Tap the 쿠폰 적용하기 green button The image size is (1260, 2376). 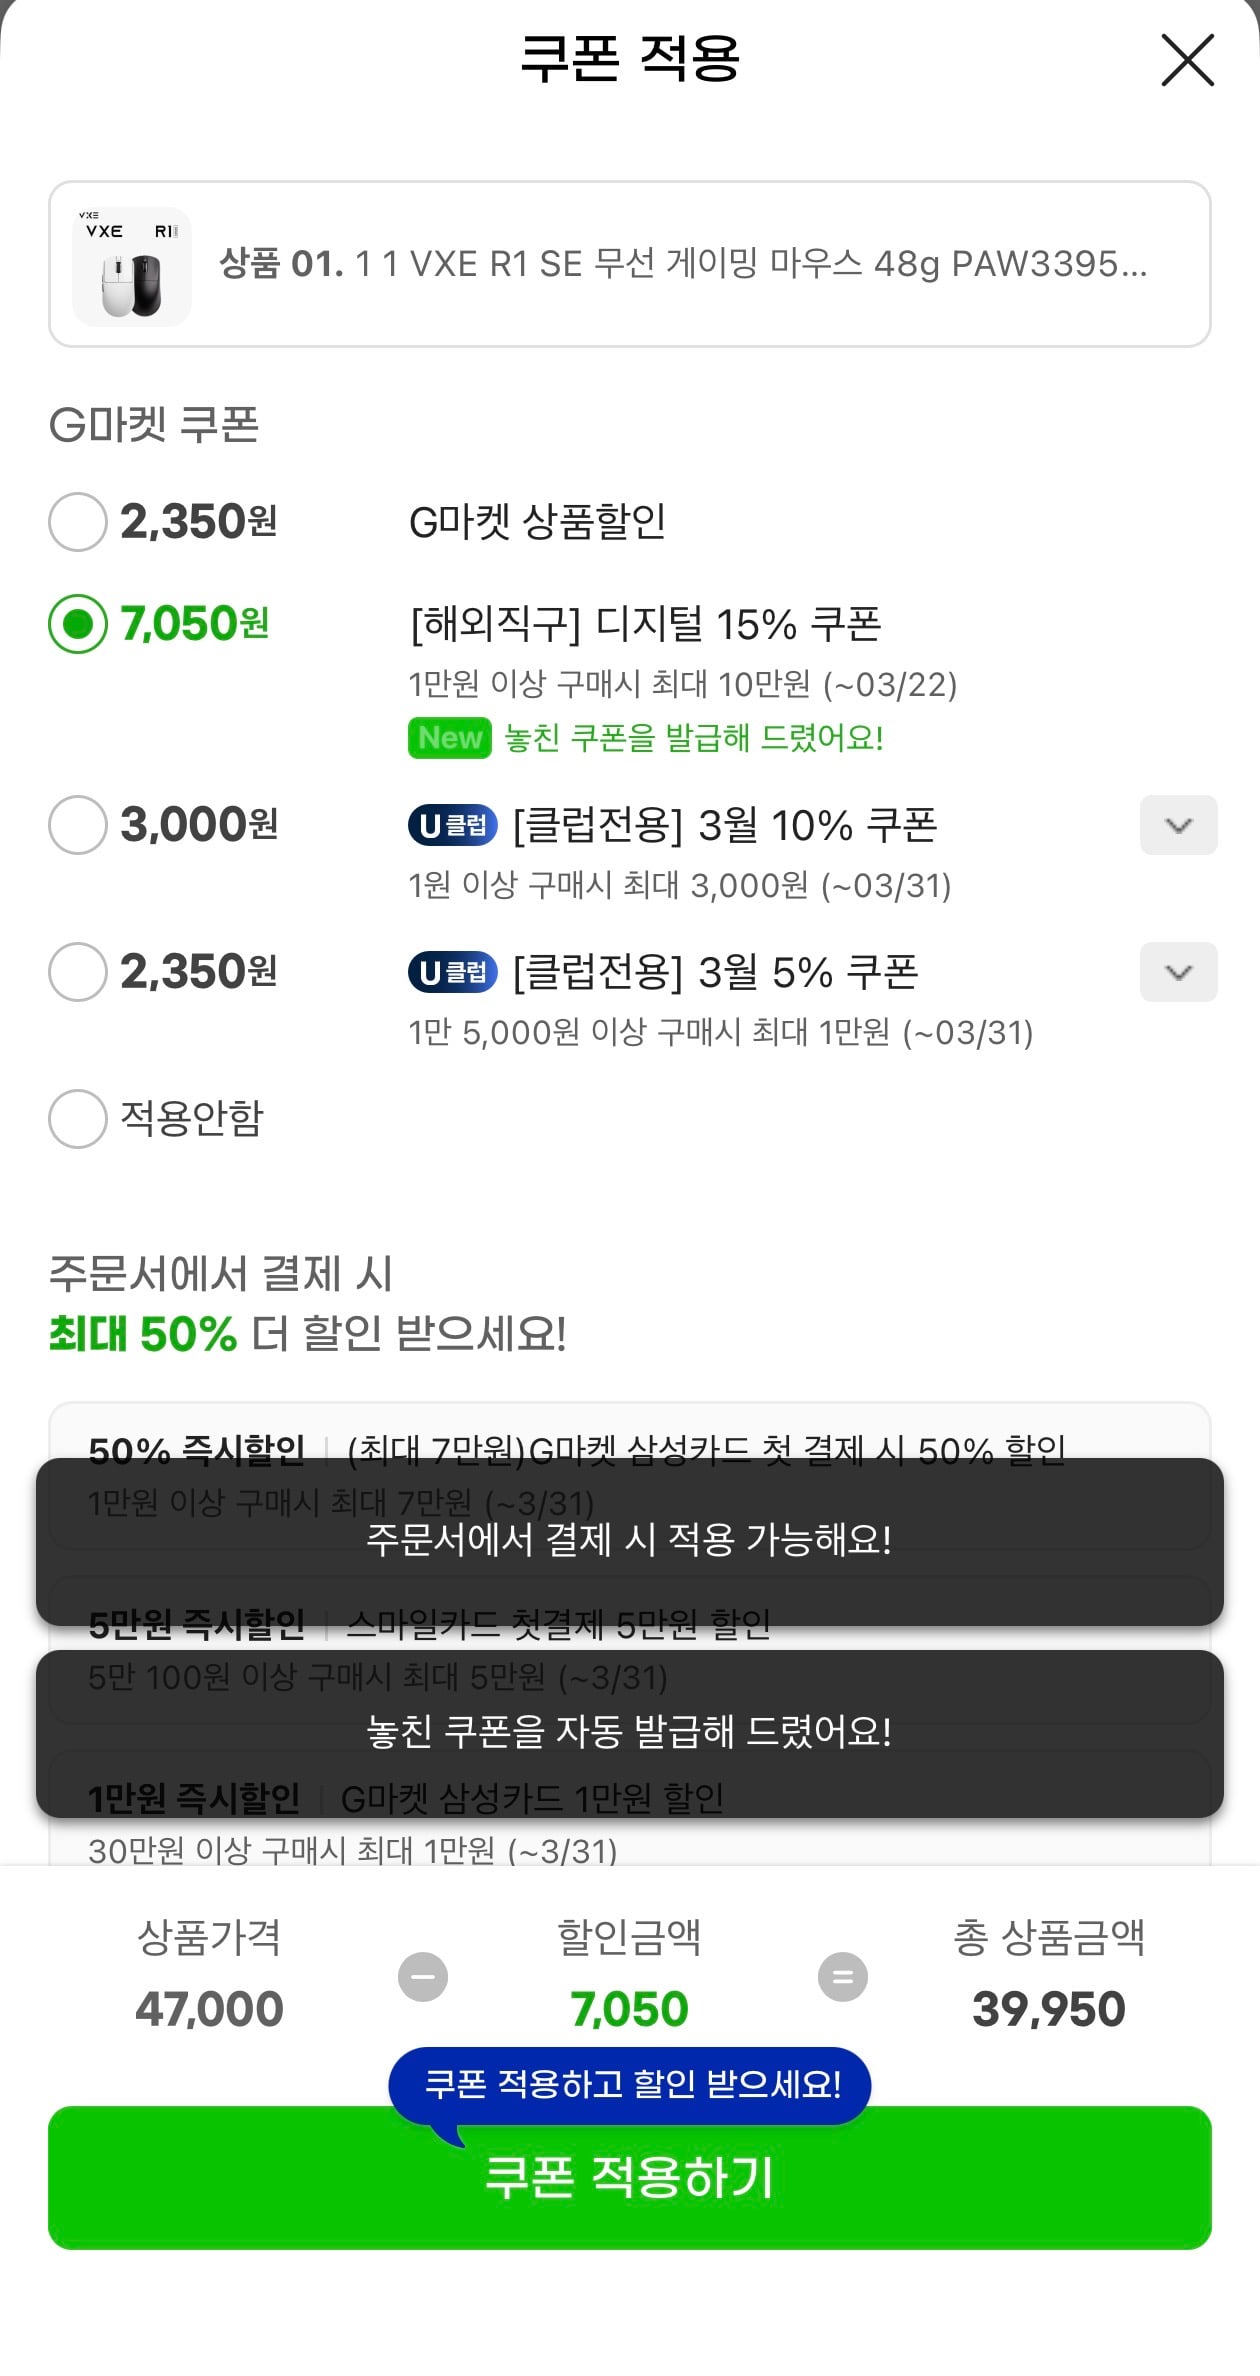(630, 2178)
